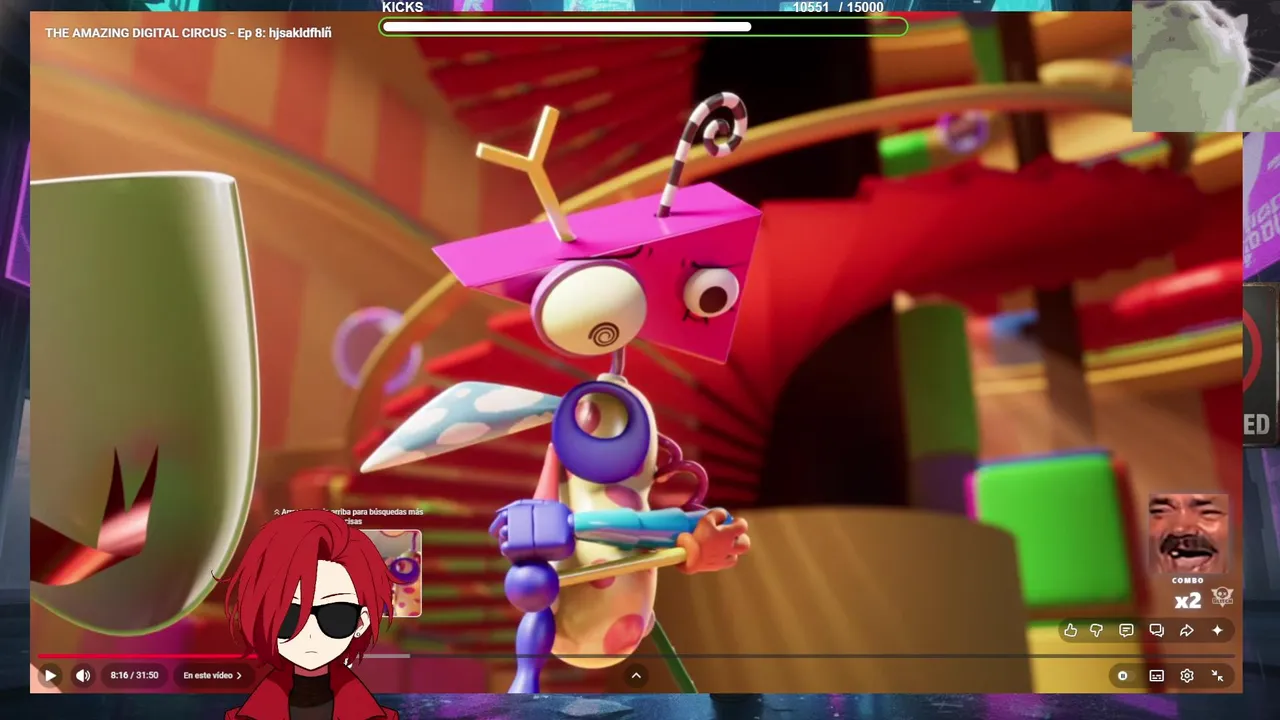The height and width of the screenshot is (720, 1280).
Task: Click the 8:16 / 31:50 time display
Action: (134, 676)
